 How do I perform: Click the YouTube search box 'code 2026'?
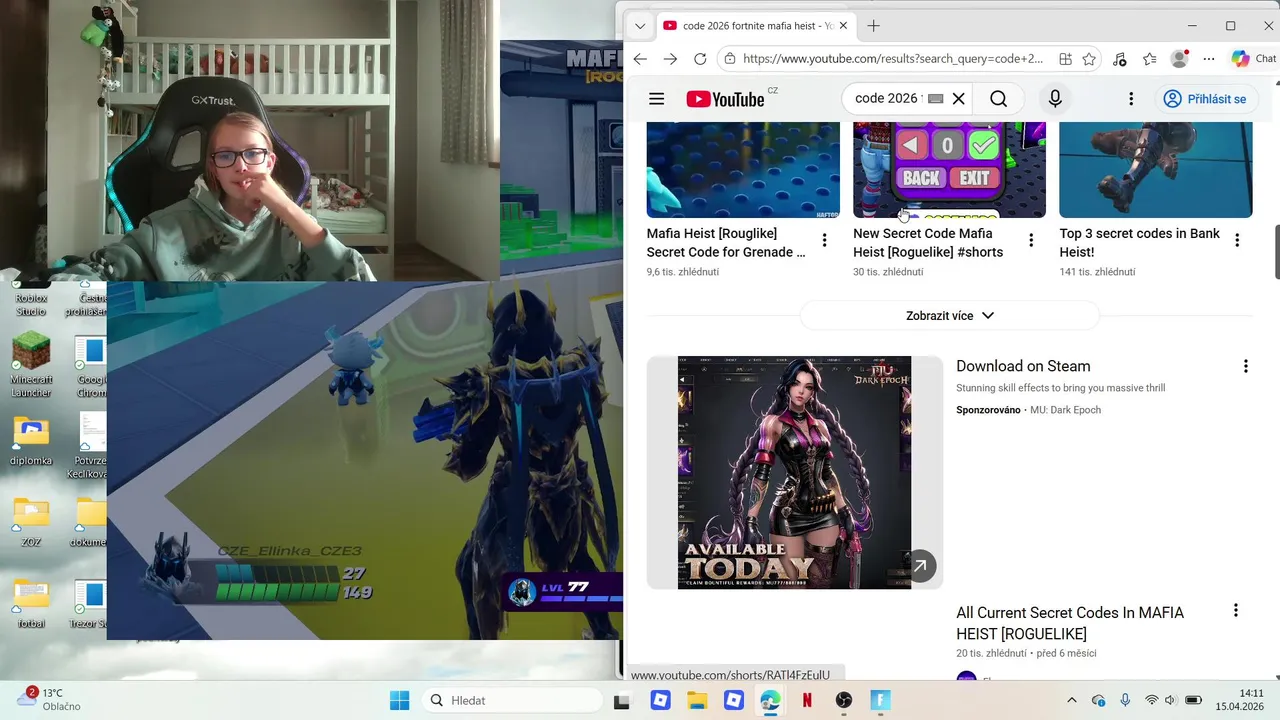coord(887,99)
